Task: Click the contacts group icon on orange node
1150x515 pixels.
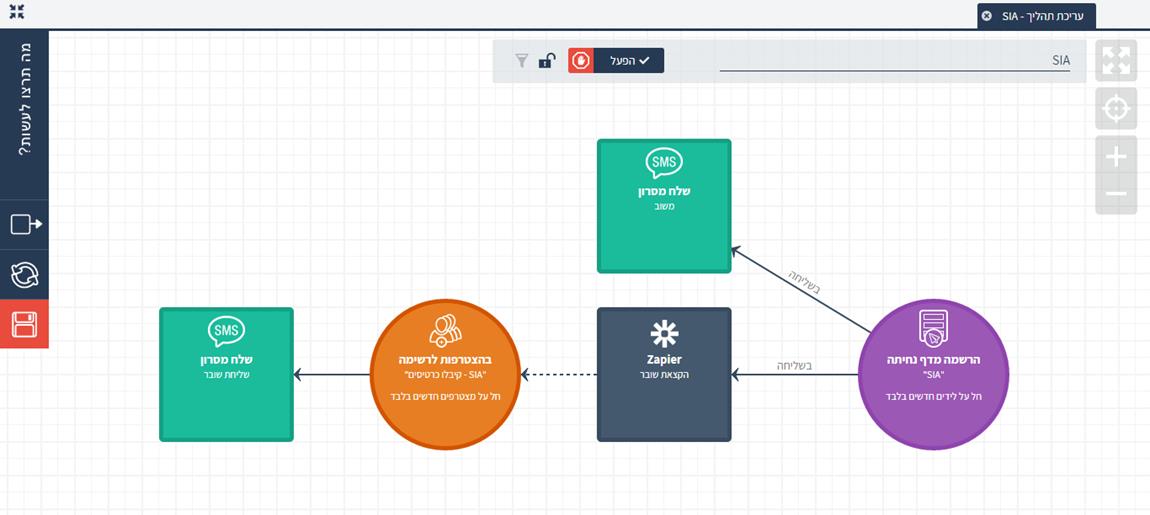Action: [444, 331]
